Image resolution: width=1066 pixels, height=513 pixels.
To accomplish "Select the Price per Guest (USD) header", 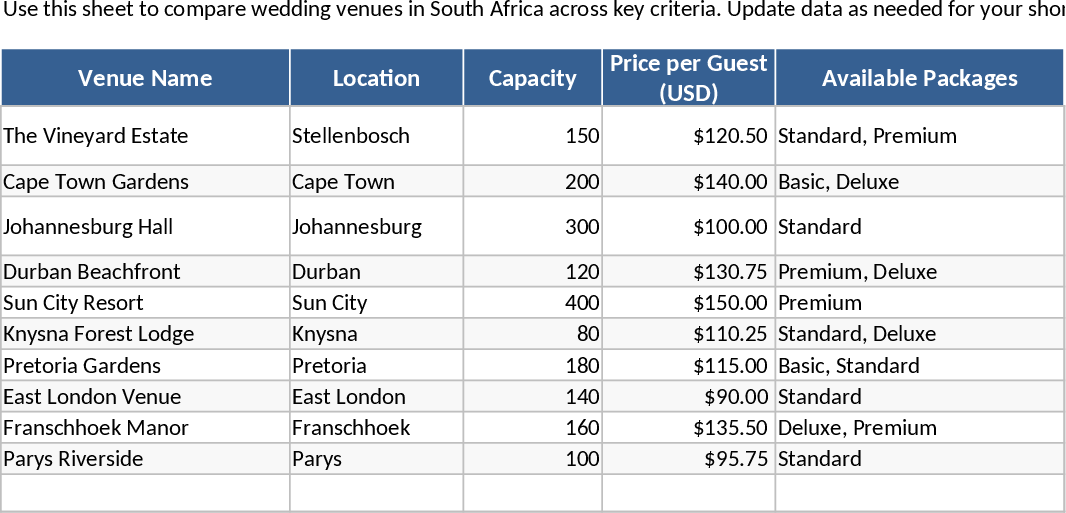I will 688,78.
